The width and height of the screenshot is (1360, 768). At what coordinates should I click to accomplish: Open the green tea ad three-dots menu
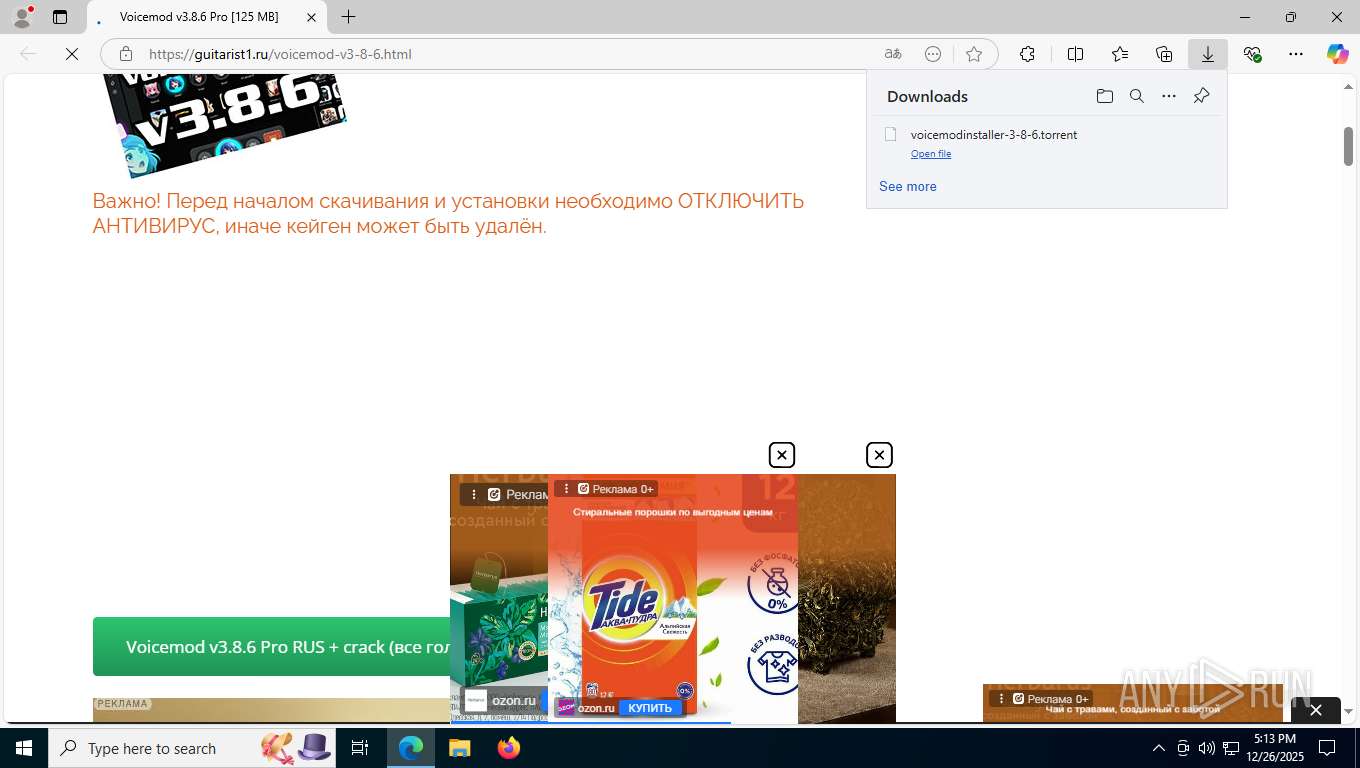click(474, 494)
